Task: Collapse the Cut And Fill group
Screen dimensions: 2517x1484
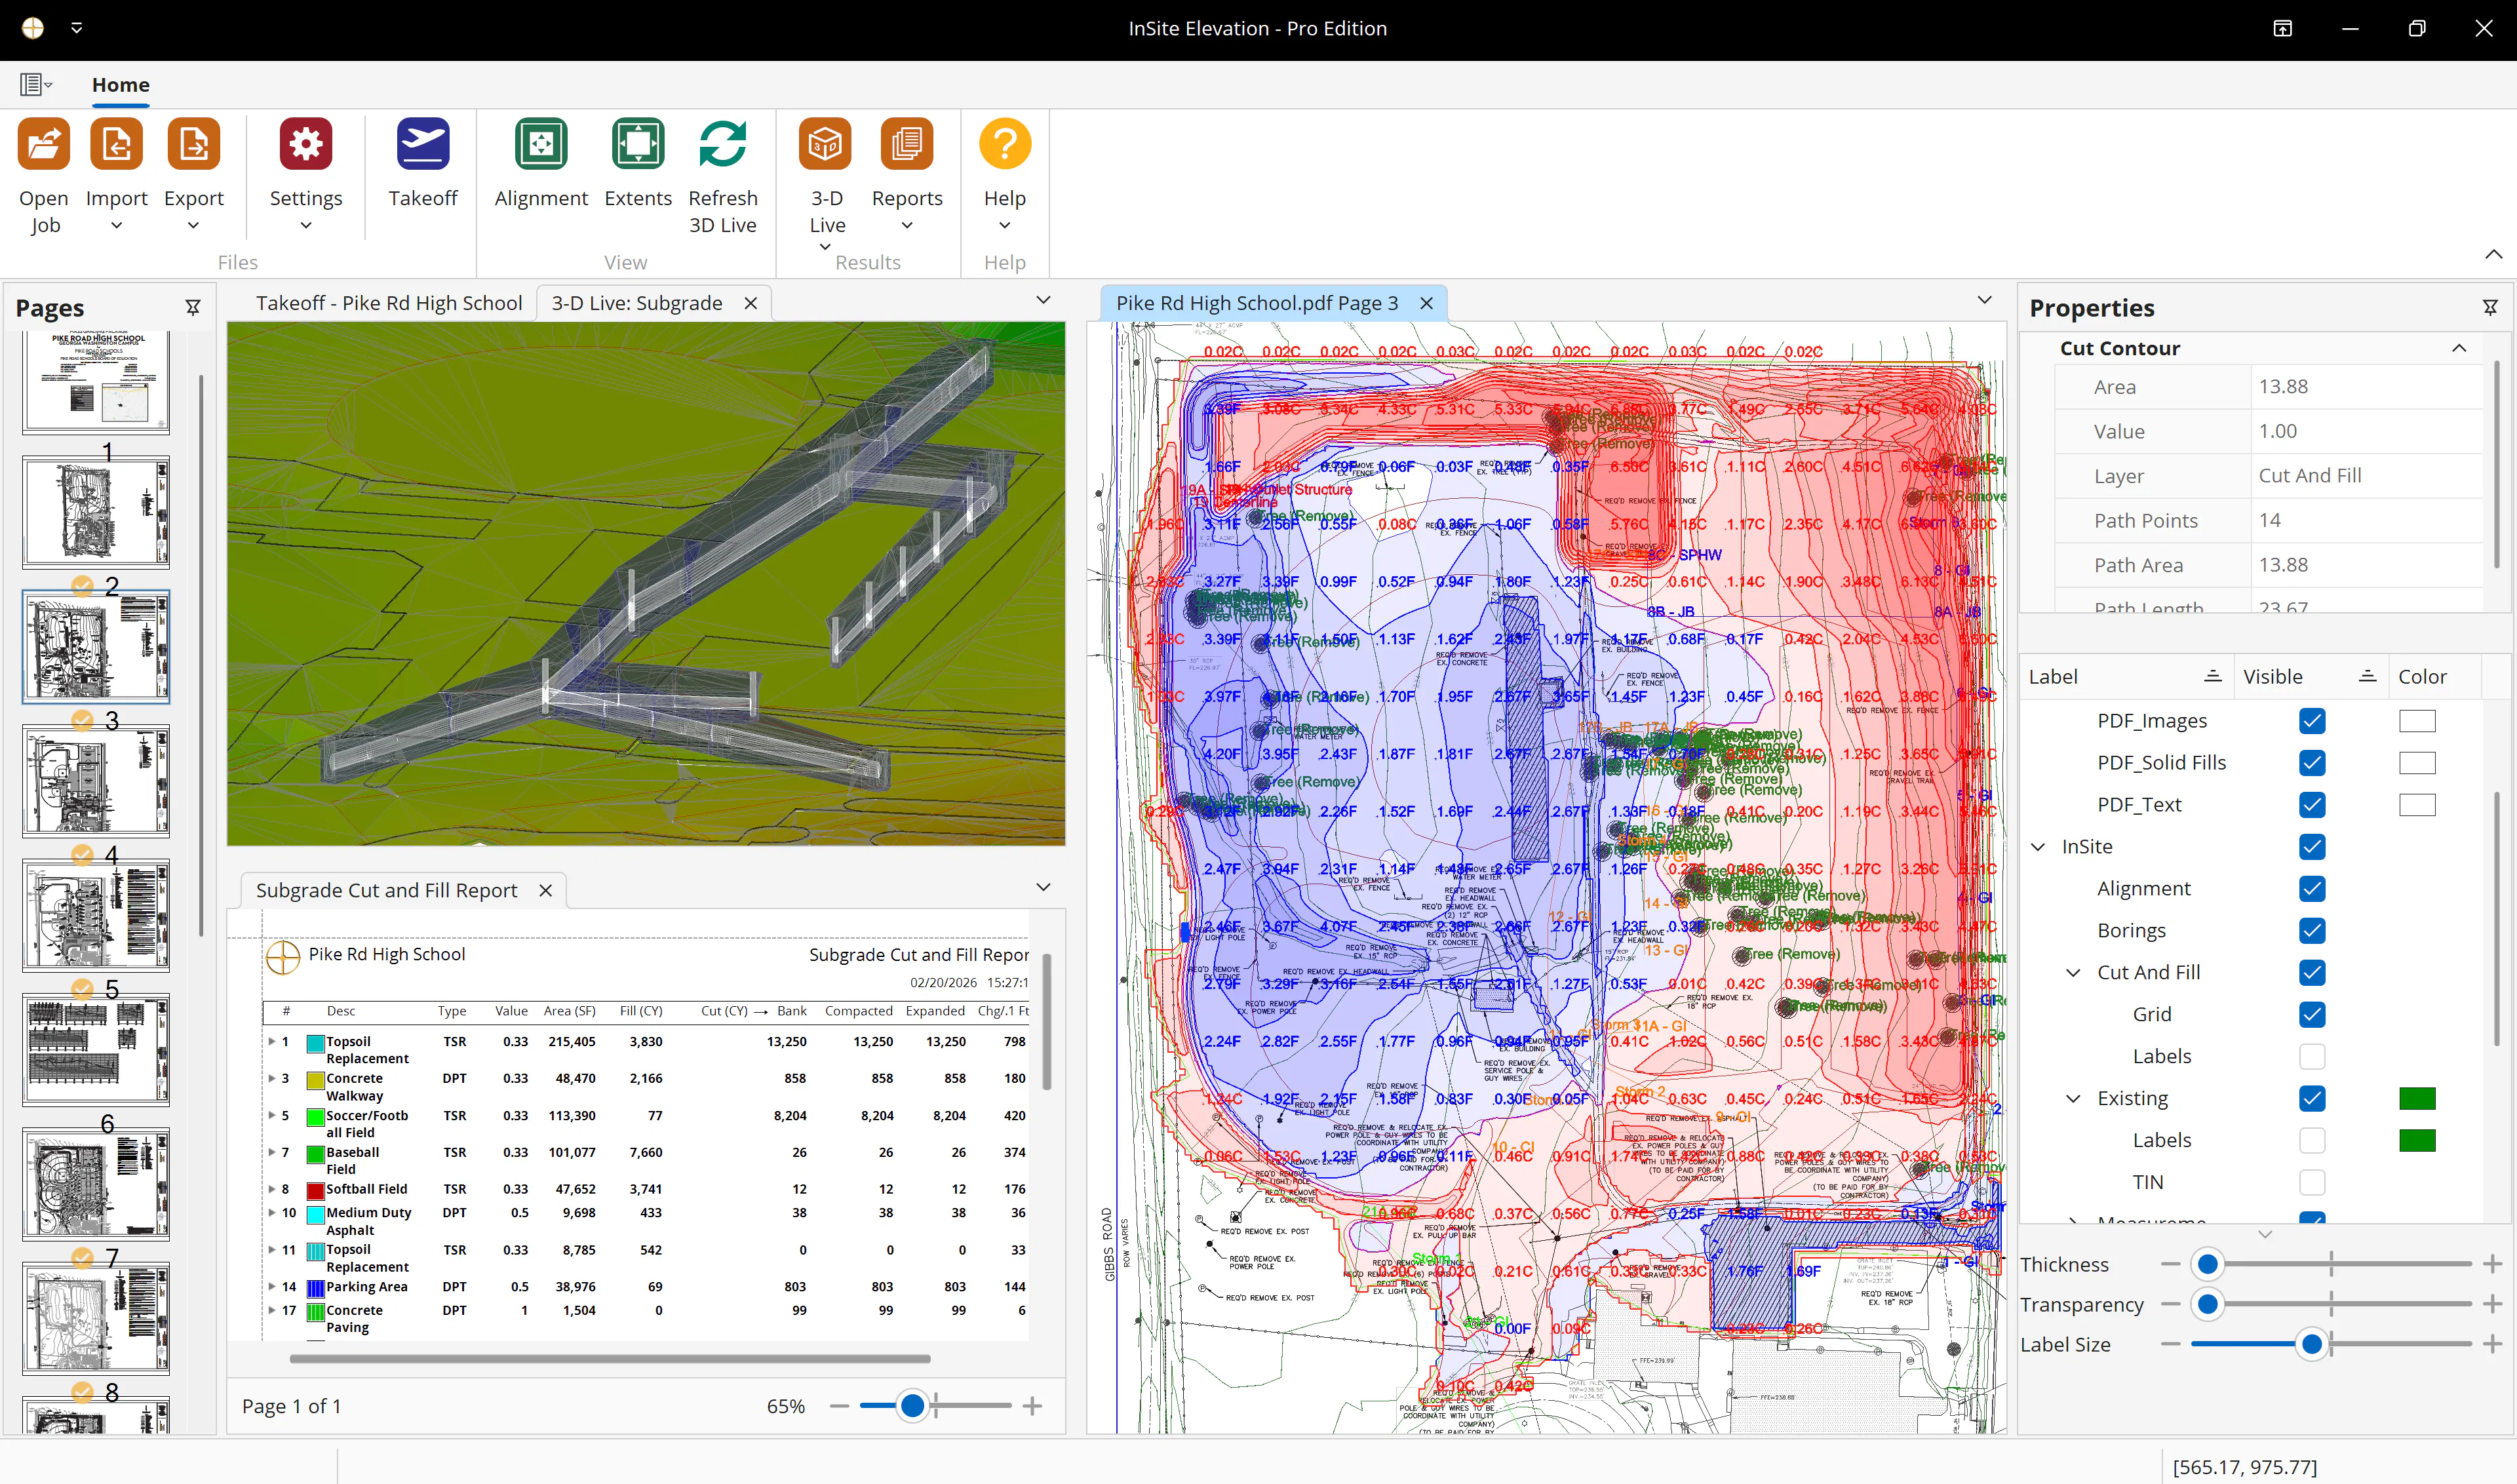Action: click(2074, 973)
